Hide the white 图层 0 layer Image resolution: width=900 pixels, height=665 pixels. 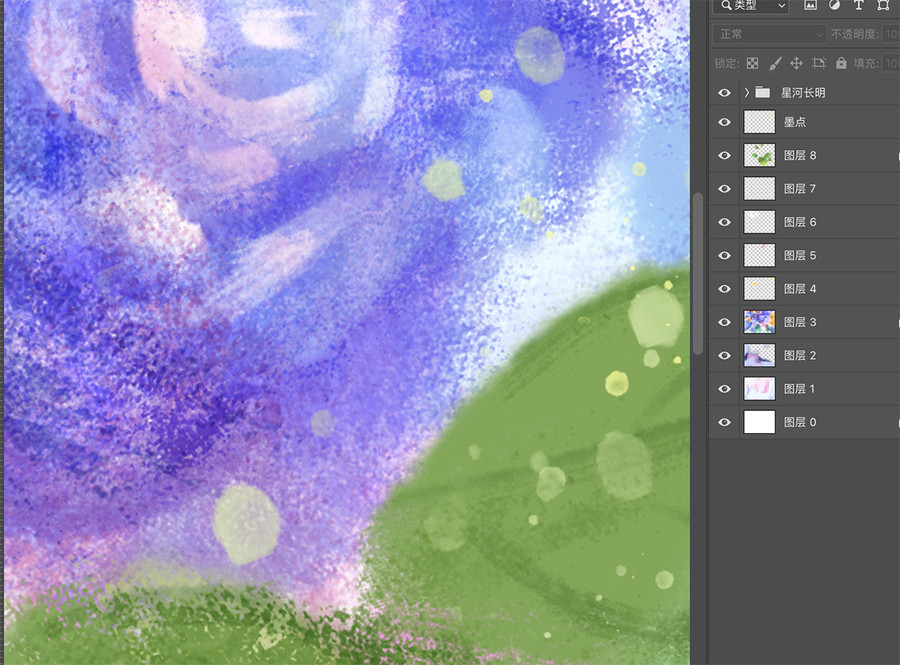point(724,422)
